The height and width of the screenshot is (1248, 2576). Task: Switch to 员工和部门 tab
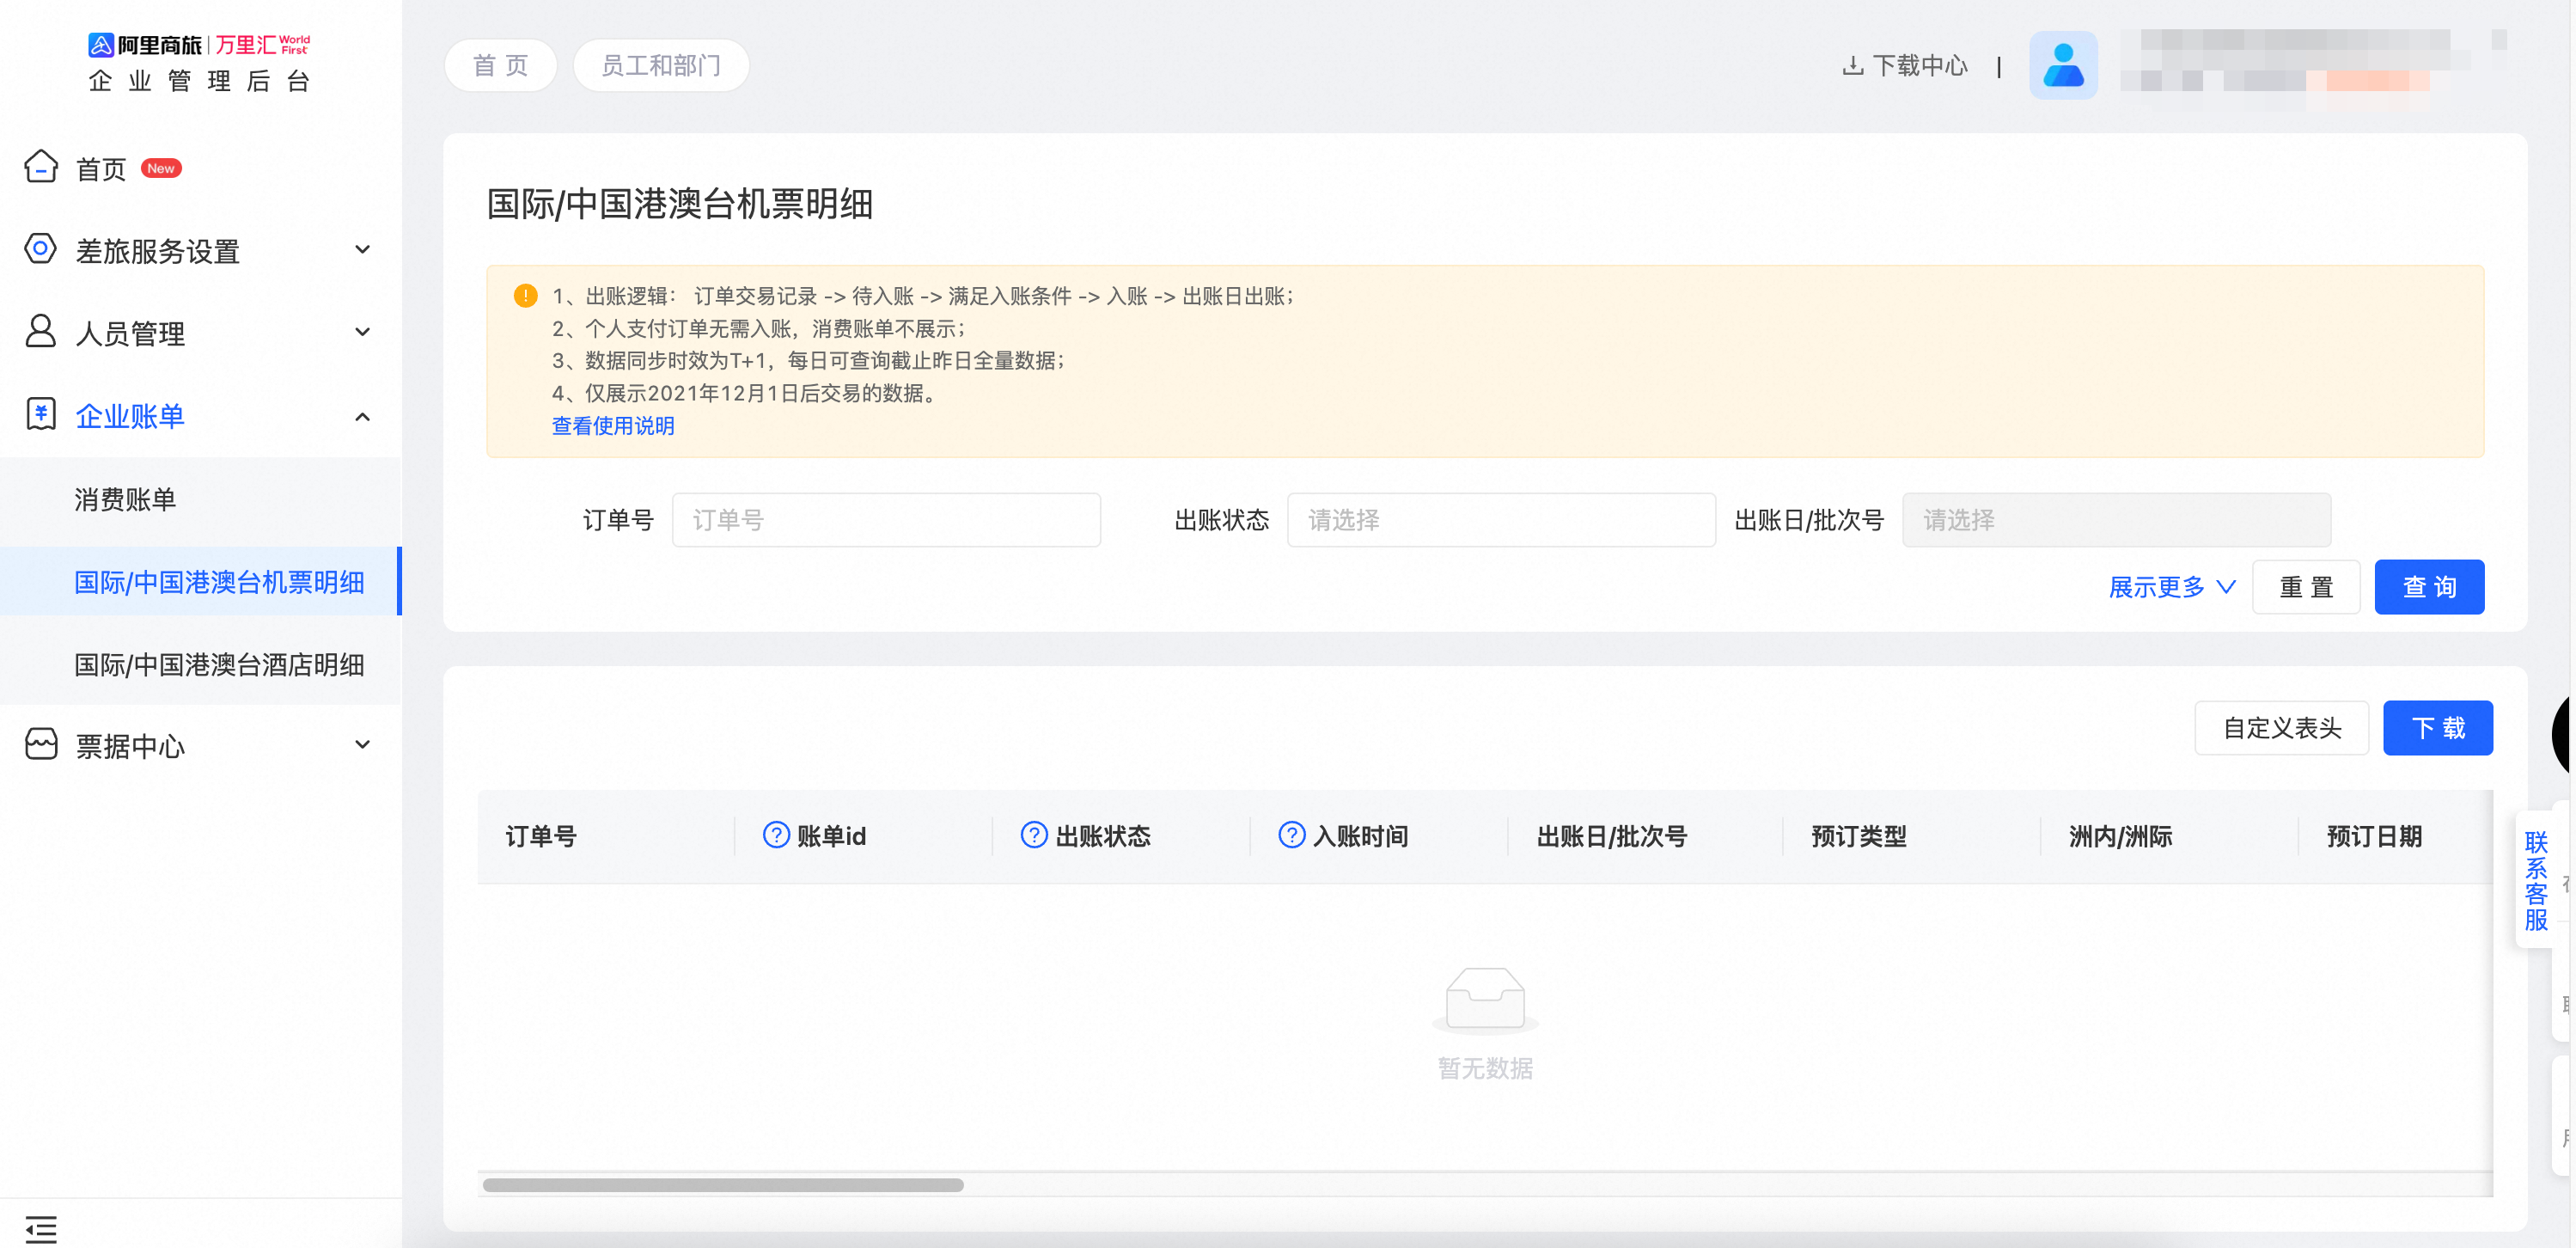pos(661,66)
